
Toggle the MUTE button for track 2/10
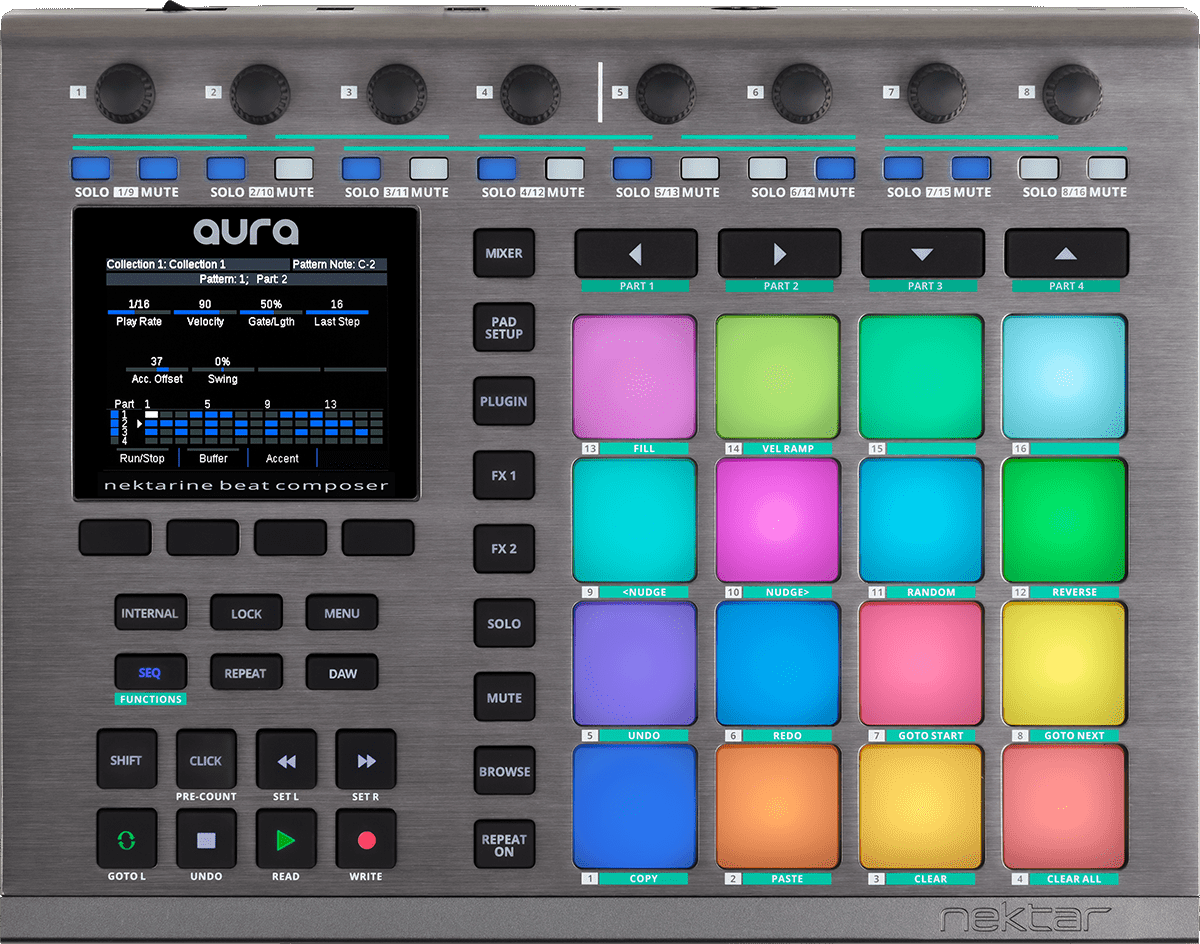click(294, 168)
